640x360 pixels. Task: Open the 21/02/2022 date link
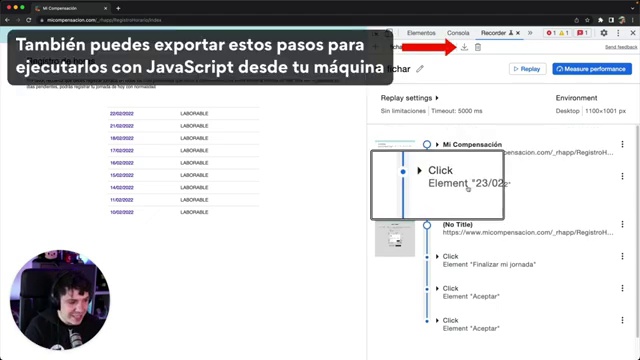122,126
